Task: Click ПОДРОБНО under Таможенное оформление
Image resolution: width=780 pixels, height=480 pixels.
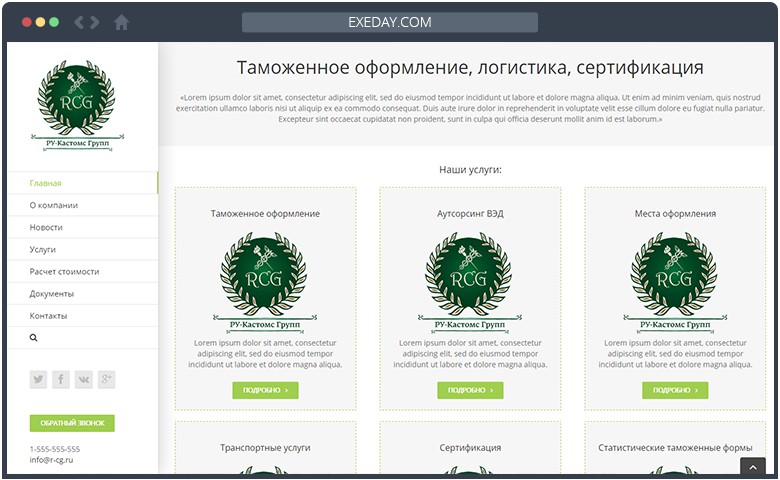Action: 265,390
